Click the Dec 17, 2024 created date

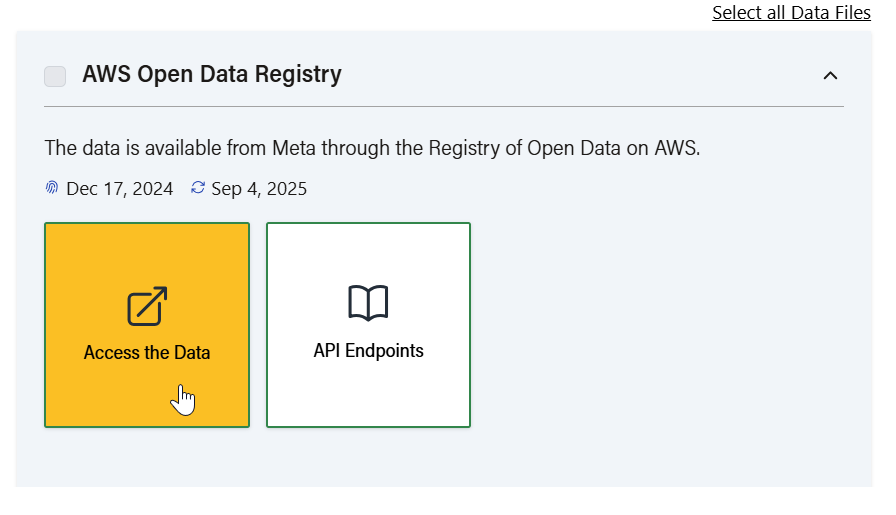click(x=120, y=189)
